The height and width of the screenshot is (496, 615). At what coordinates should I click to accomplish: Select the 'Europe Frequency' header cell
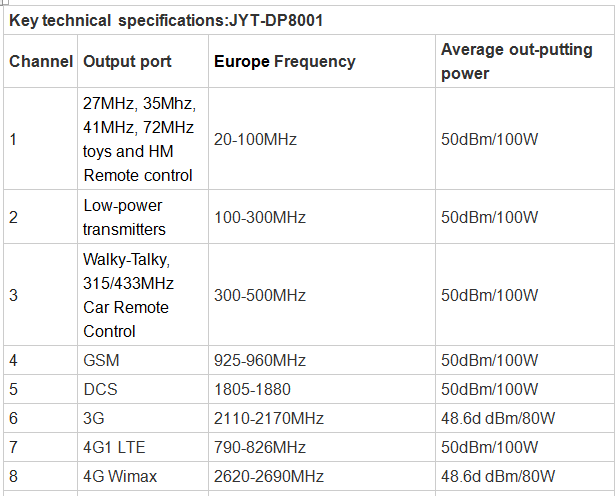(285, 62)
